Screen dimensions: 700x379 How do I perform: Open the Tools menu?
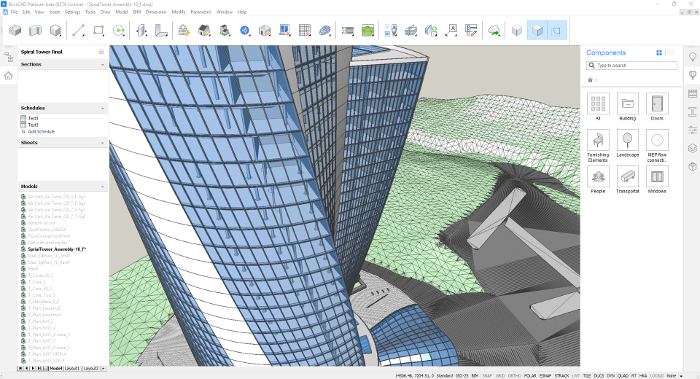(90, 12)
